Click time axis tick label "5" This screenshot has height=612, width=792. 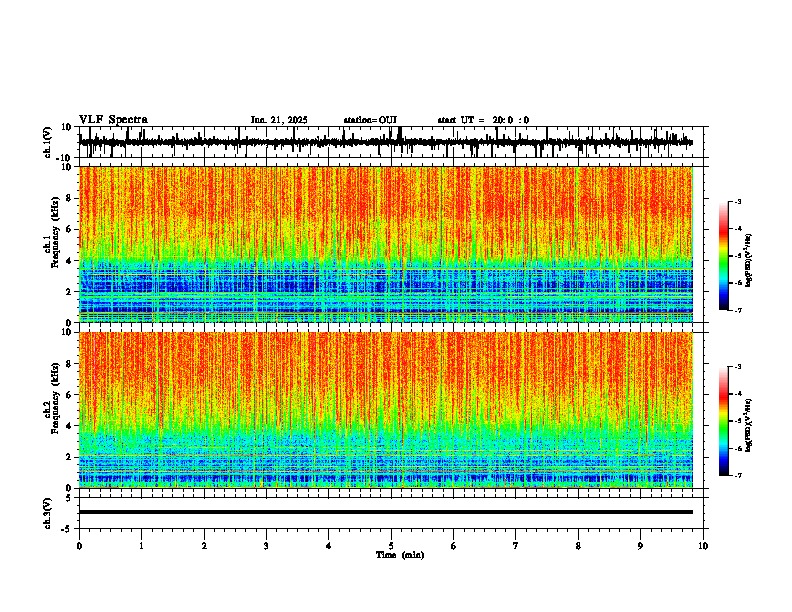point(391,546)
